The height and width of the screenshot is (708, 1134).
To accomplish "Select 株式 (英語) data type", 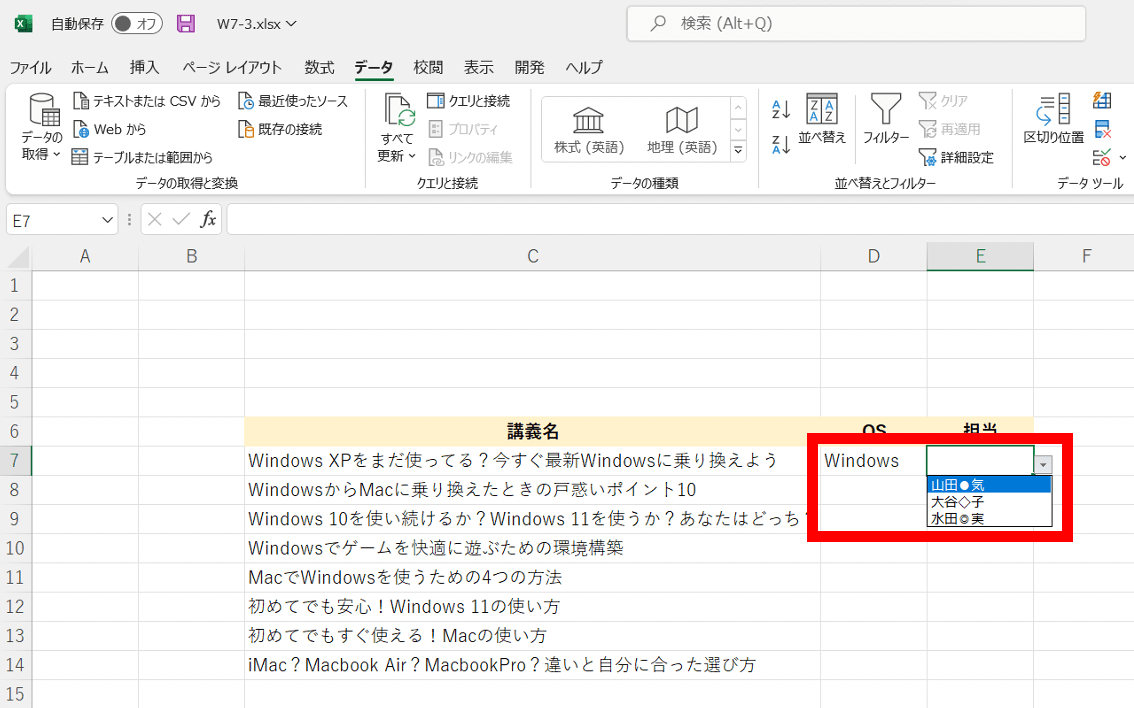I will point(589,129).
